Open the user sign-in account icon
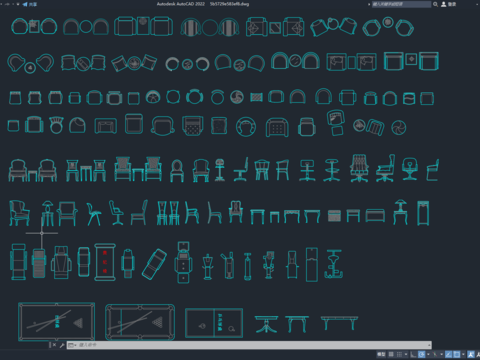The height and width of the screenshot is (360, 480). [444, 4]
